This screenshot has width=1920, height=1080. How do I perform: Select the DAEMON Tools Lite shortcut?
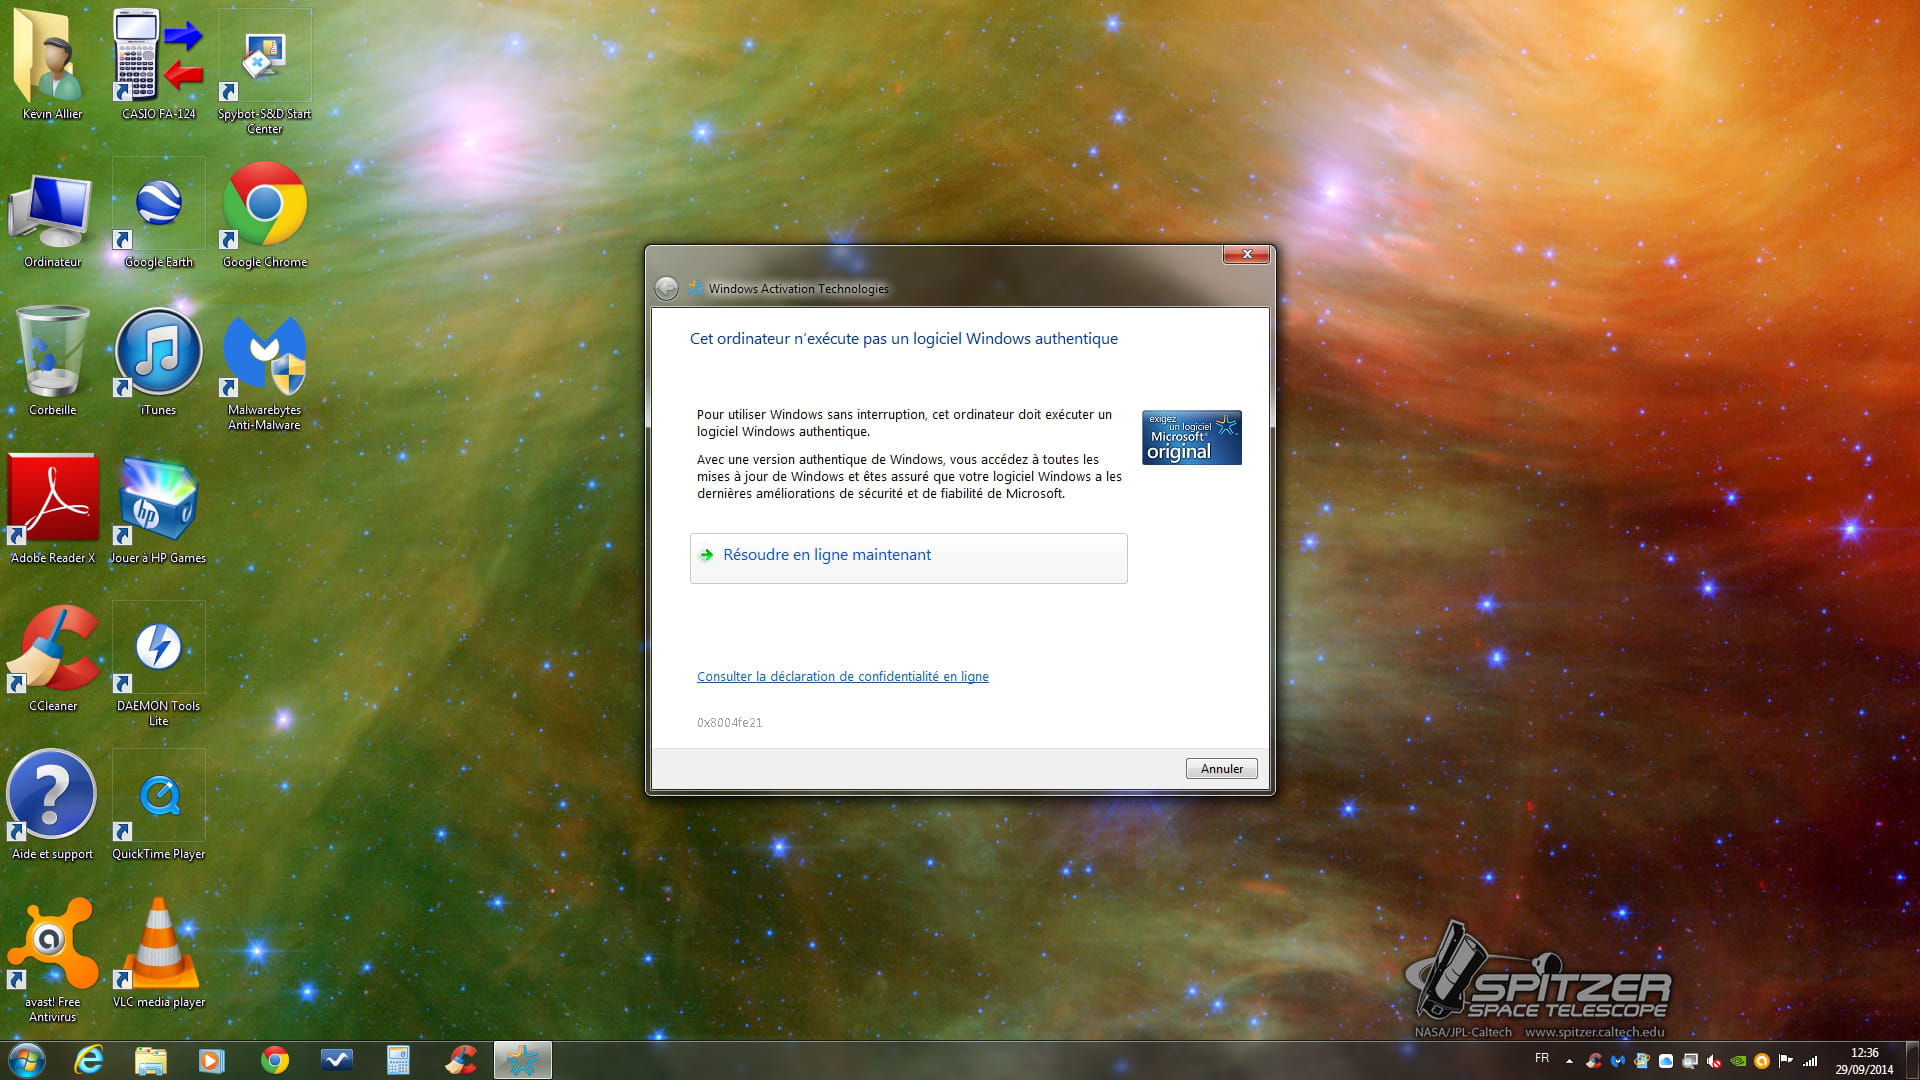pos(158,665)
